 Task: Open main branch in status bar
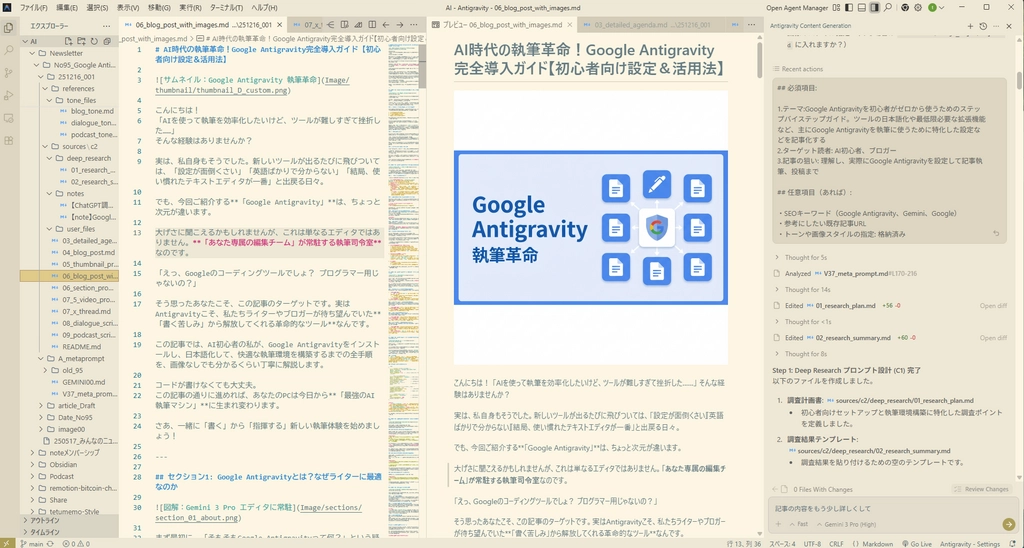(33, 543)
